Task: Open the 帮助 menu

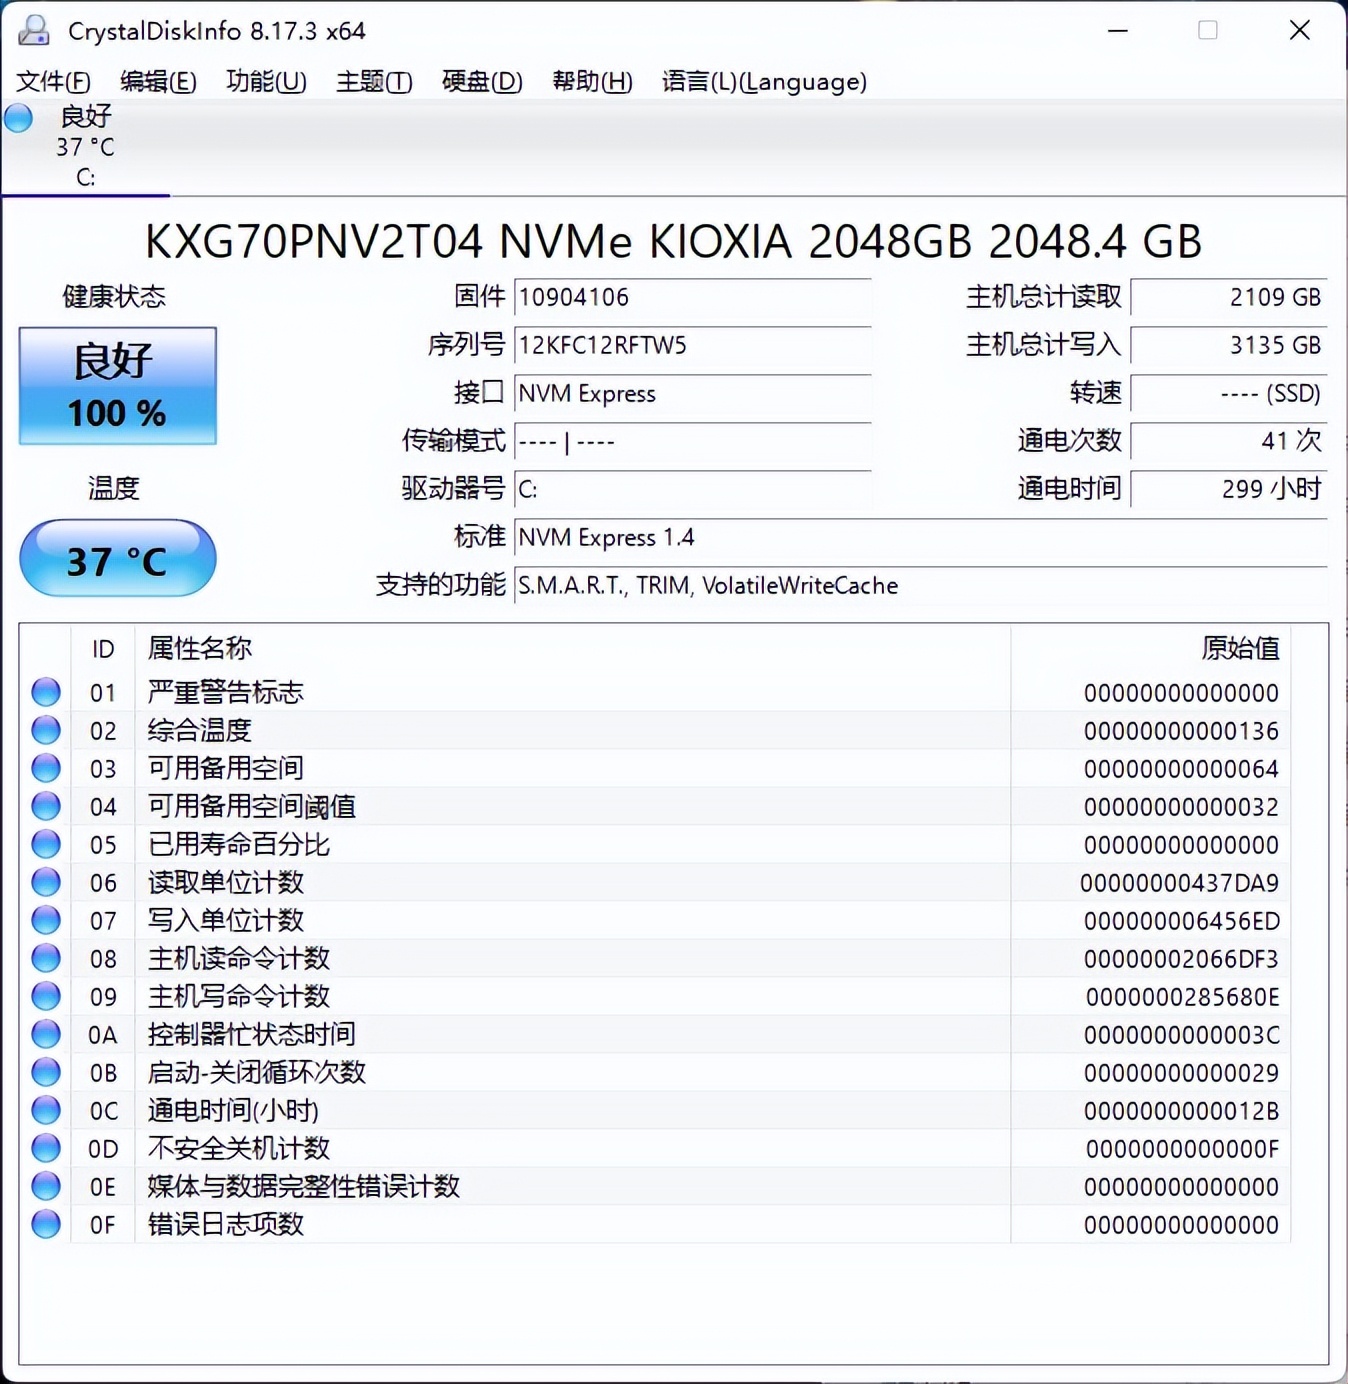Action: tap(591, 82)
